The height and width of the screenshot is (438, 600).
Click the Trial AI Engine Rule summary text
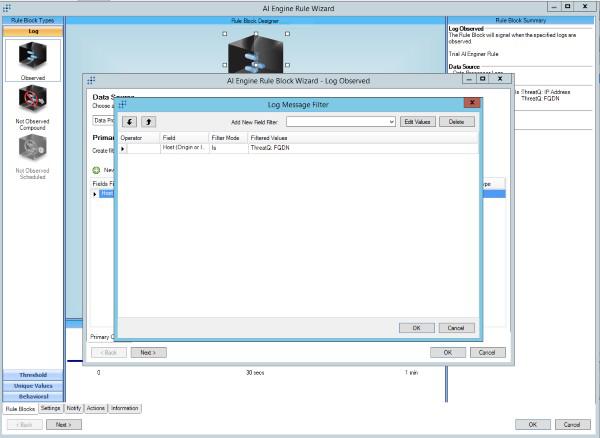pos(473,54)
